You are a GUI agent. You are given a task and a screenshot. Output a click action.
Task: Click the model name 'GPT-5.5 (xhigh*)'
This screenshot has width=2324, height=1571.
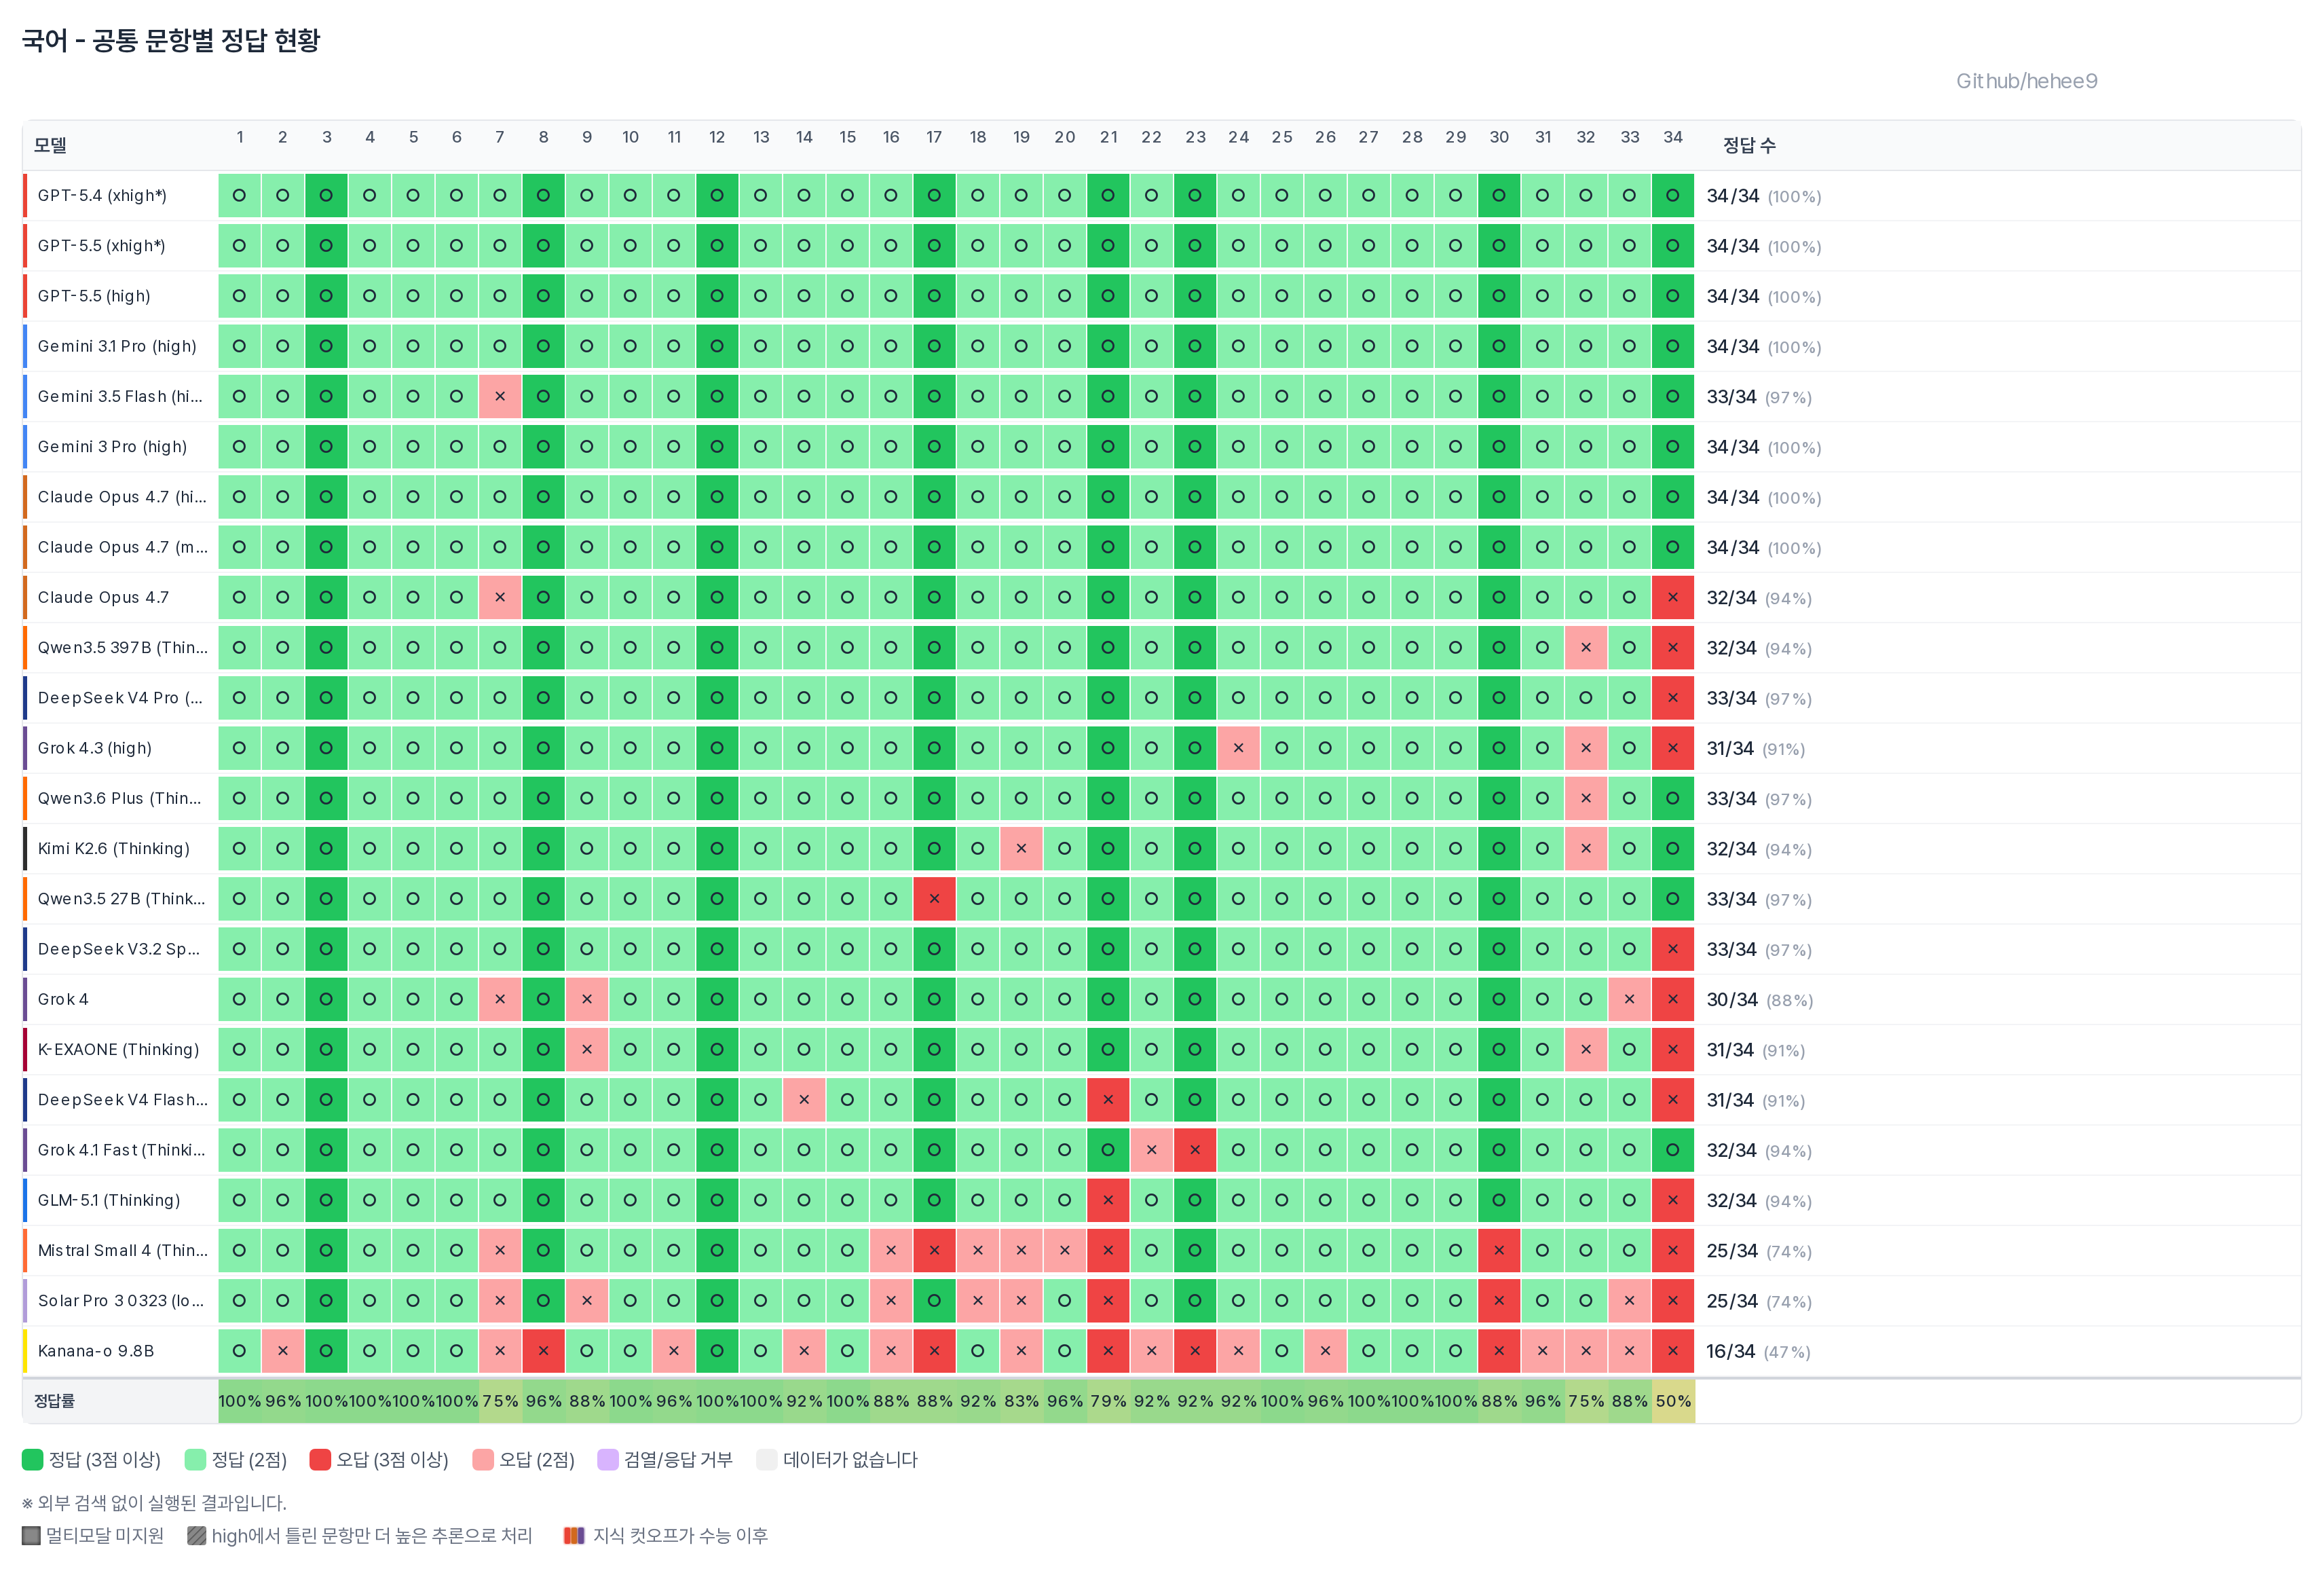(102, 245)
